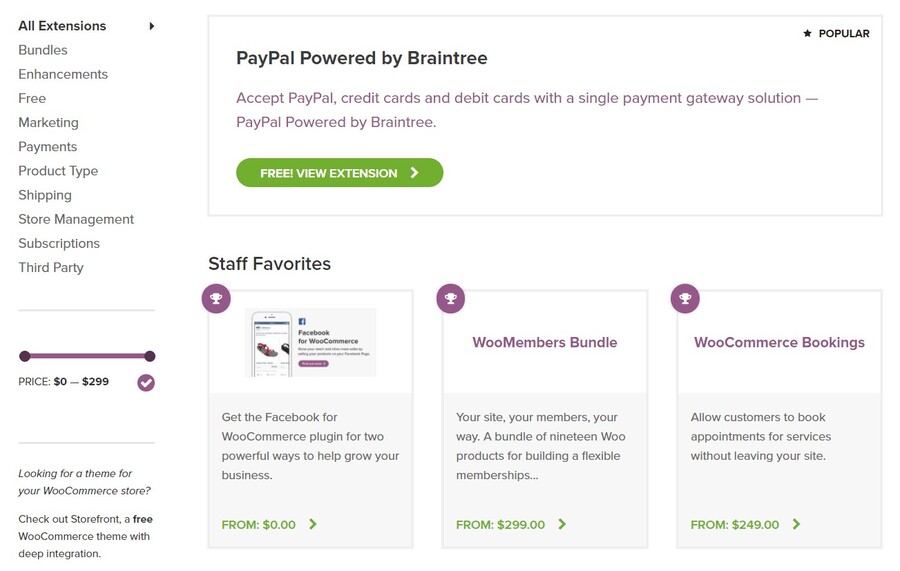Open the Facebook for WooCommerce thumbnail
This screenshot has height=571, width=900.
(x=311, y=342)
